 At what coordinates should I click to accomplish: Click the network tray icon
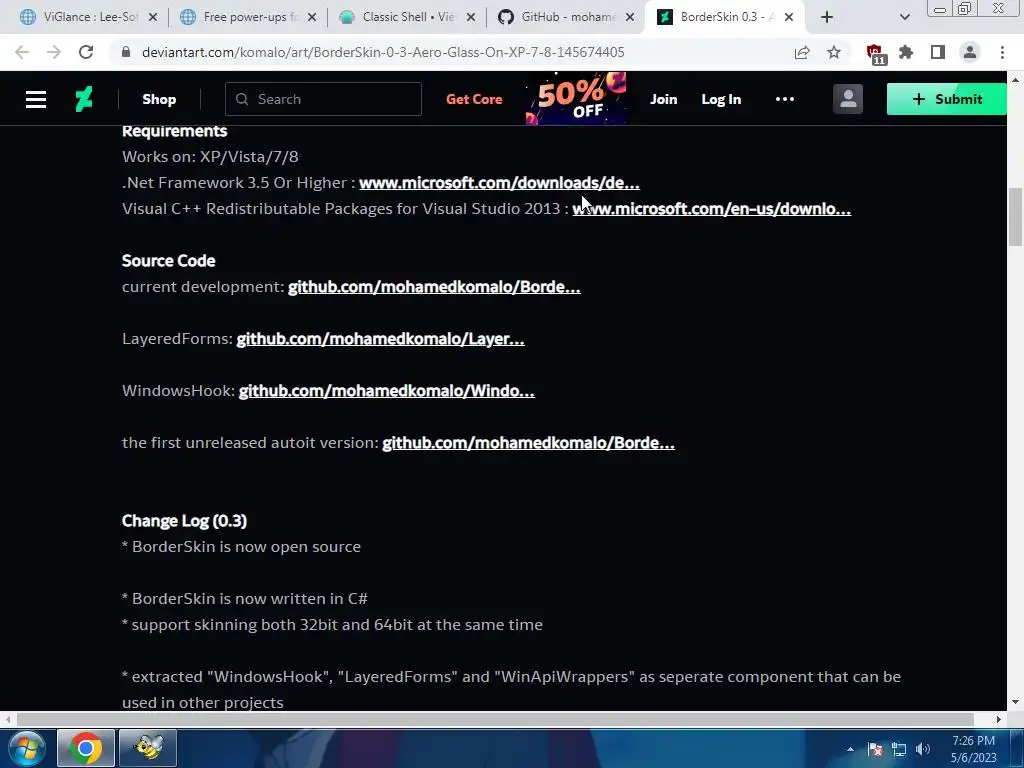(899, 749)
